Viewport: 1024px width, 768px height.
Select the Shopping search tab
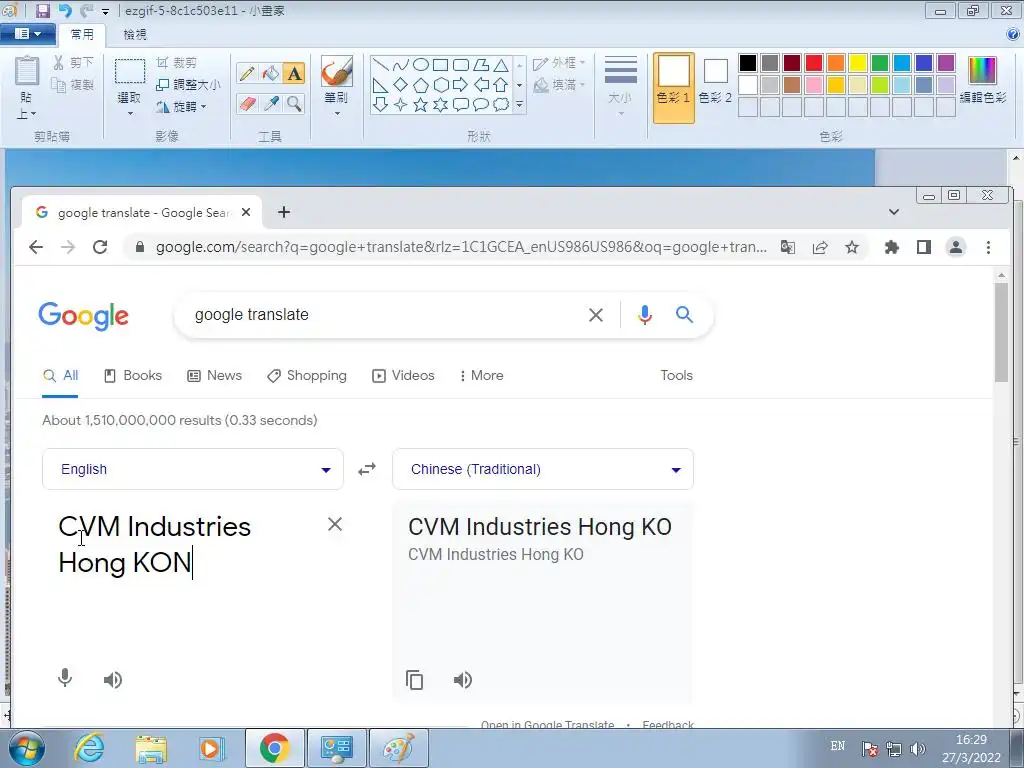point(307,376)
